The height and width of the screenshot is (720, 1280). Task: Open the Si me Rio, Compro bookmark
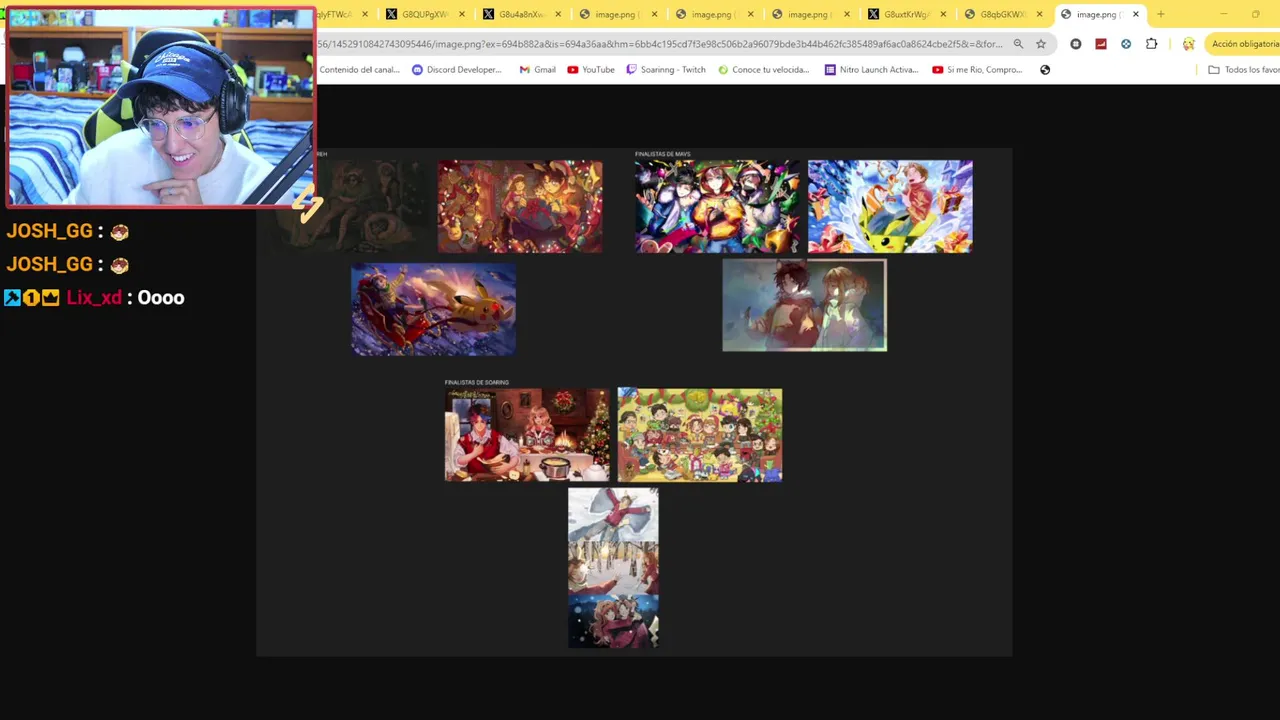point(978,70)
